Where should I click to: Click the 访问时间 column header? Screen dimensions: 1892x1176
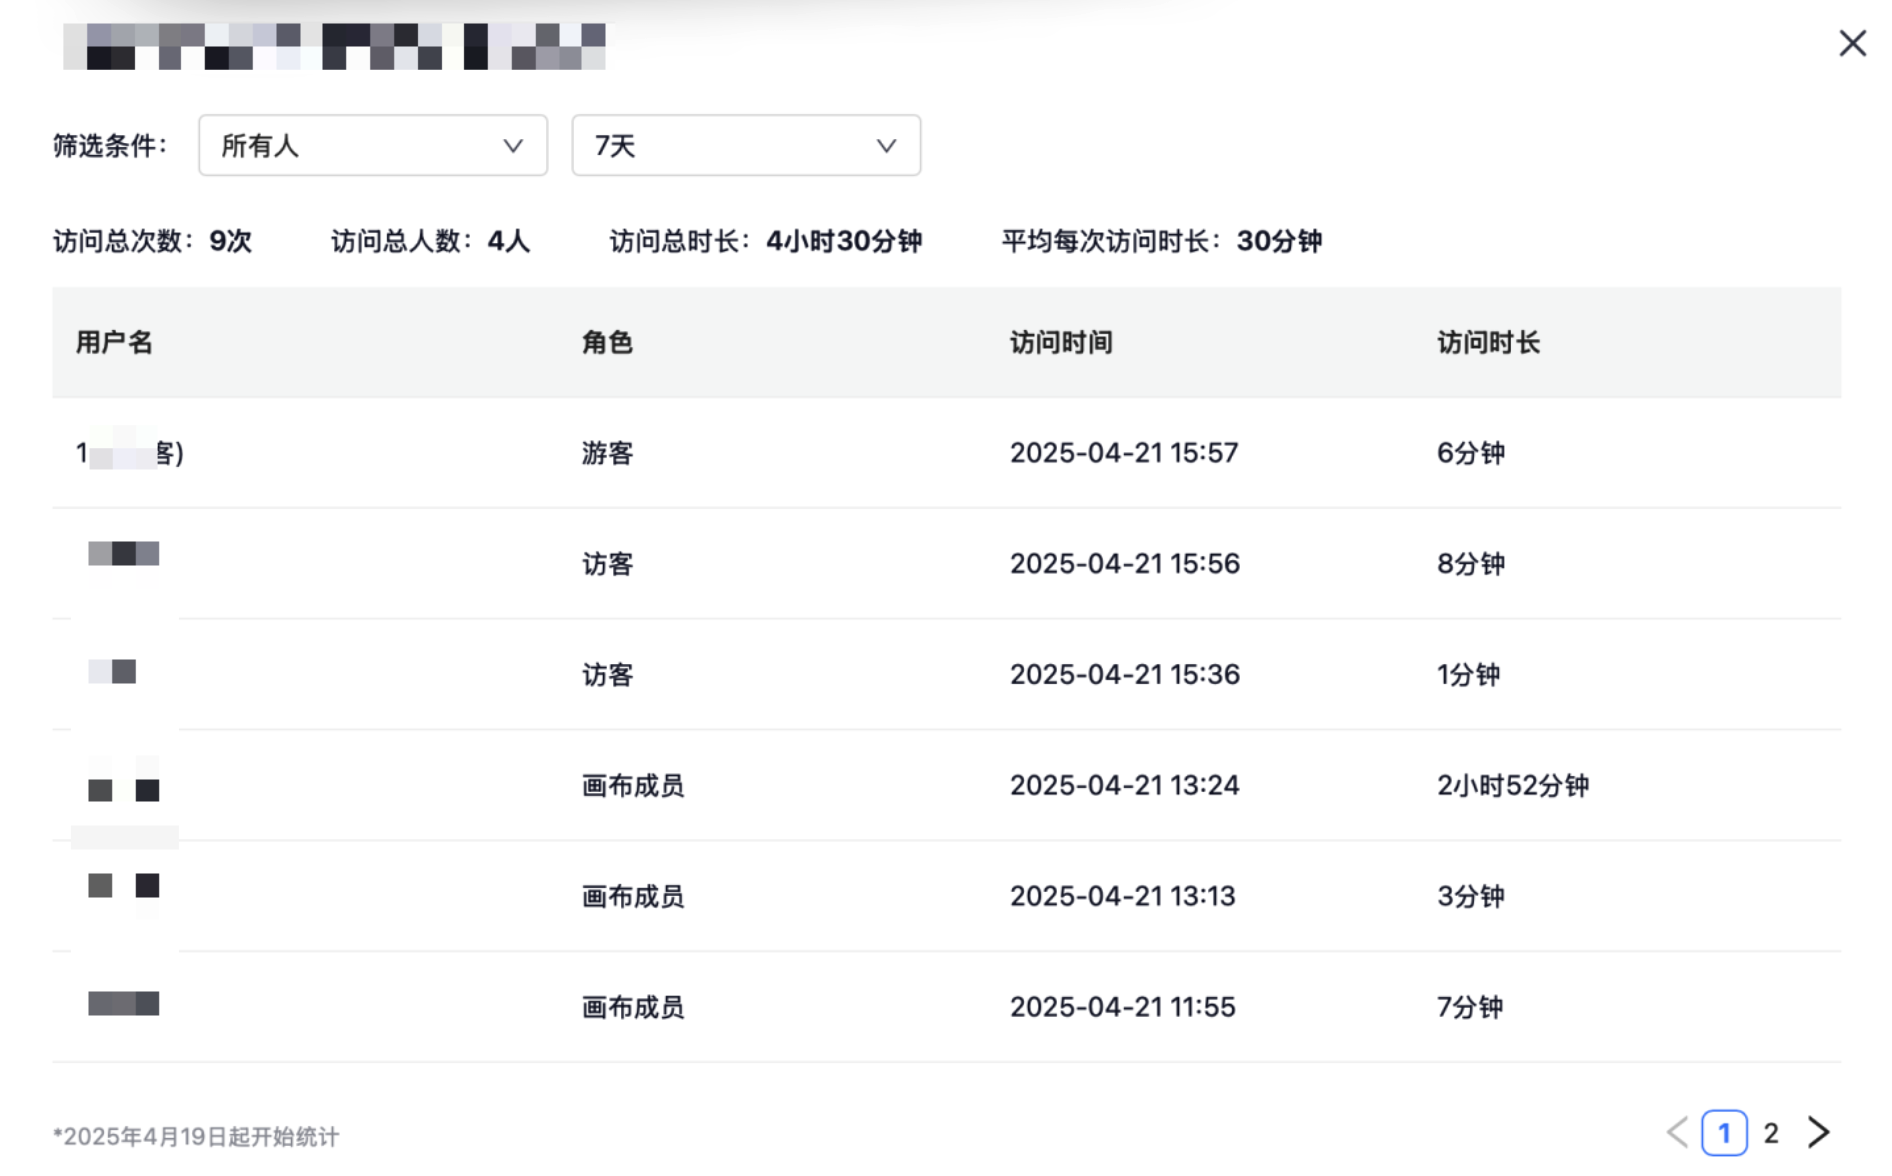click(1061, 343)
